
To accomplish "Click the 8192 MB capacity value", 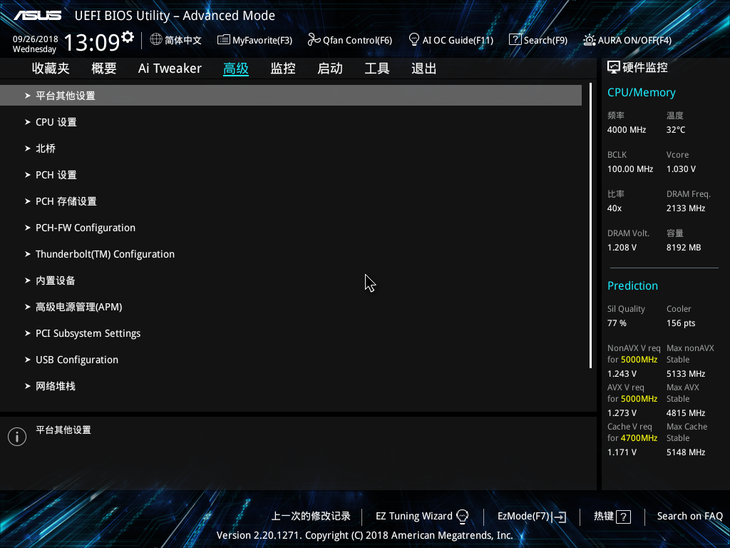I will coord(683,248).
